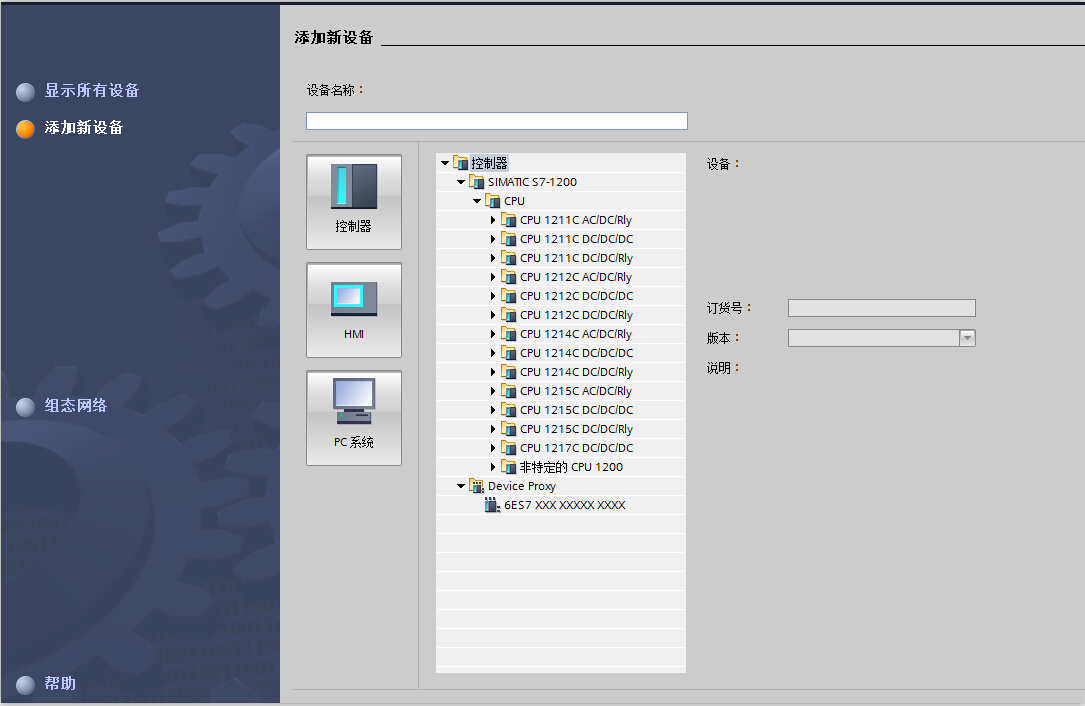Select the HMI device category button
Screen dimensions: 1085x706
click(x=354, y=309)
